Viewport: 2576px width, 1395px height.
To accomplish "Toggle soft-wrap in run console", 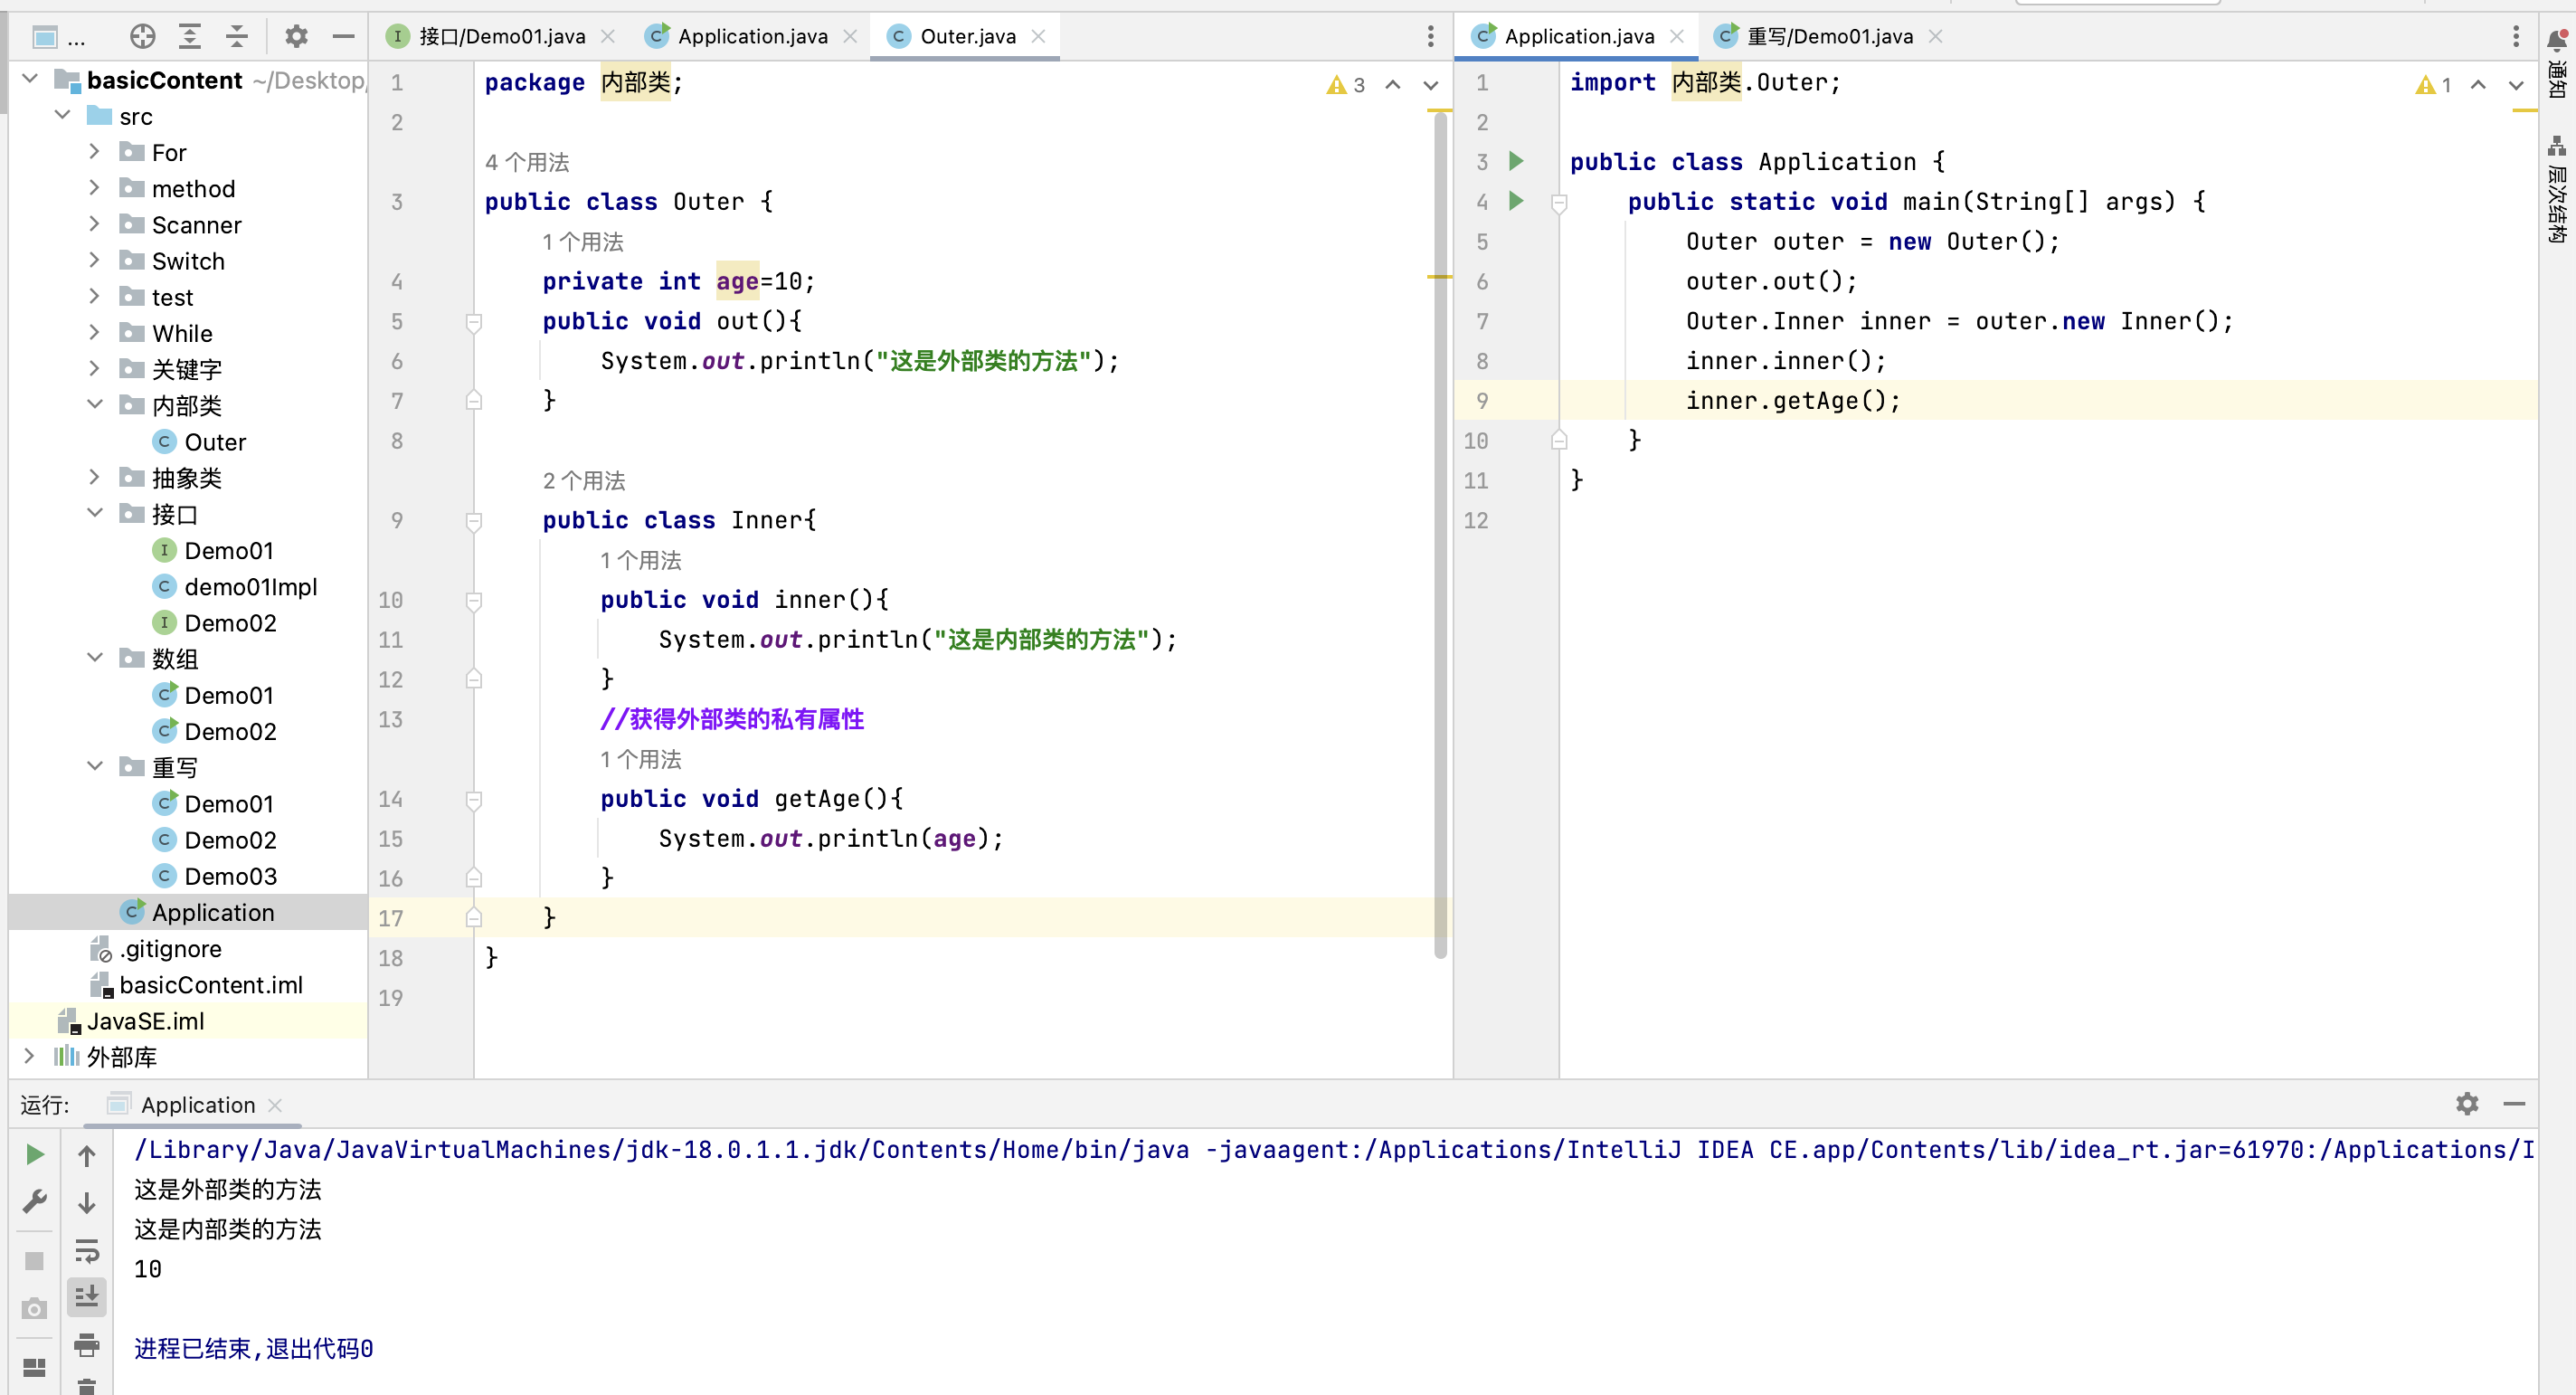I will pos(87,1250).
